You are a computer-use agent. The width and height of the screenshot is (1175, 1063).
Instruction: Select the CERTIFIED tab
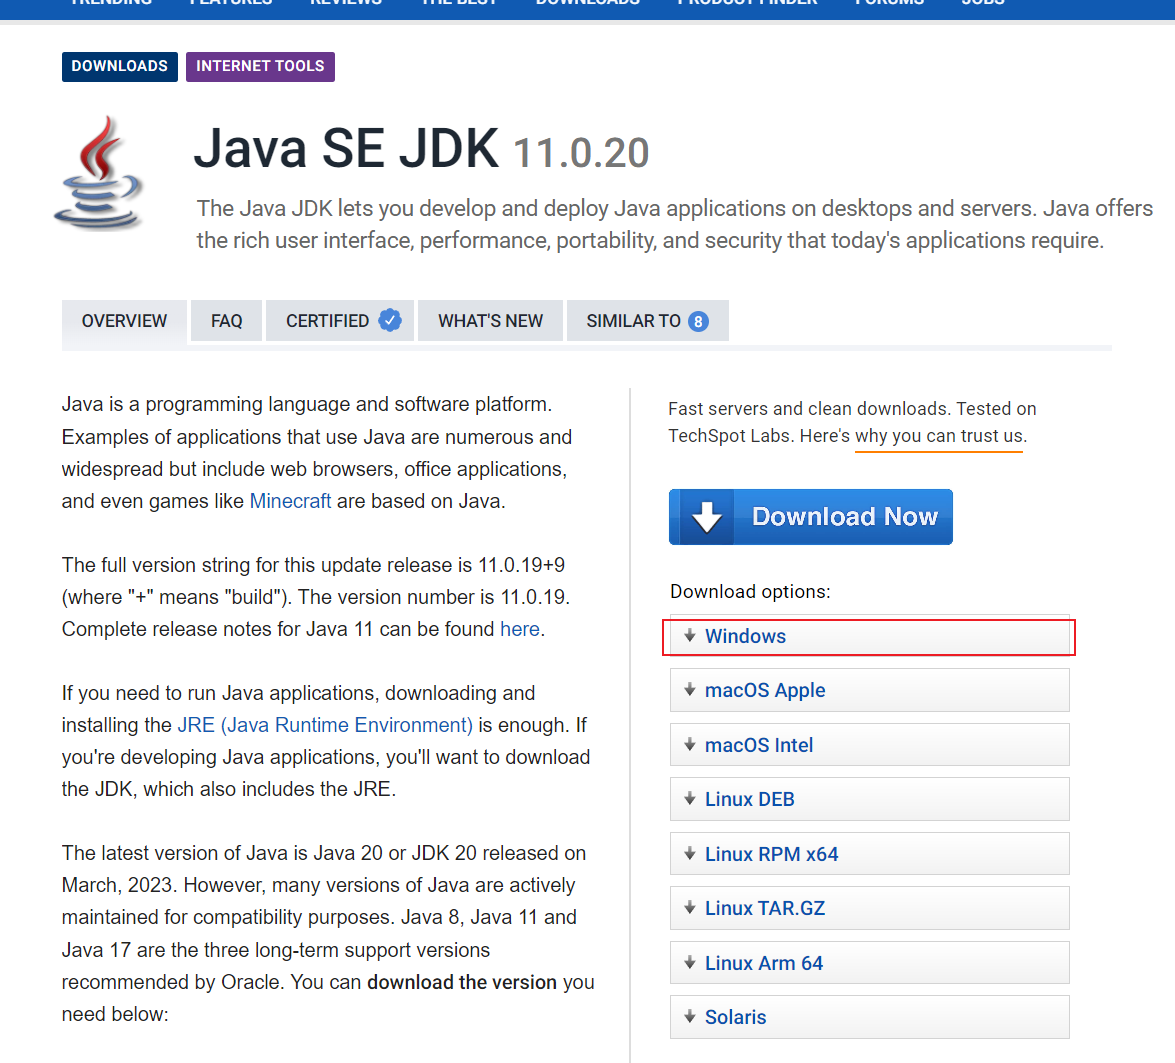[339, 321]
